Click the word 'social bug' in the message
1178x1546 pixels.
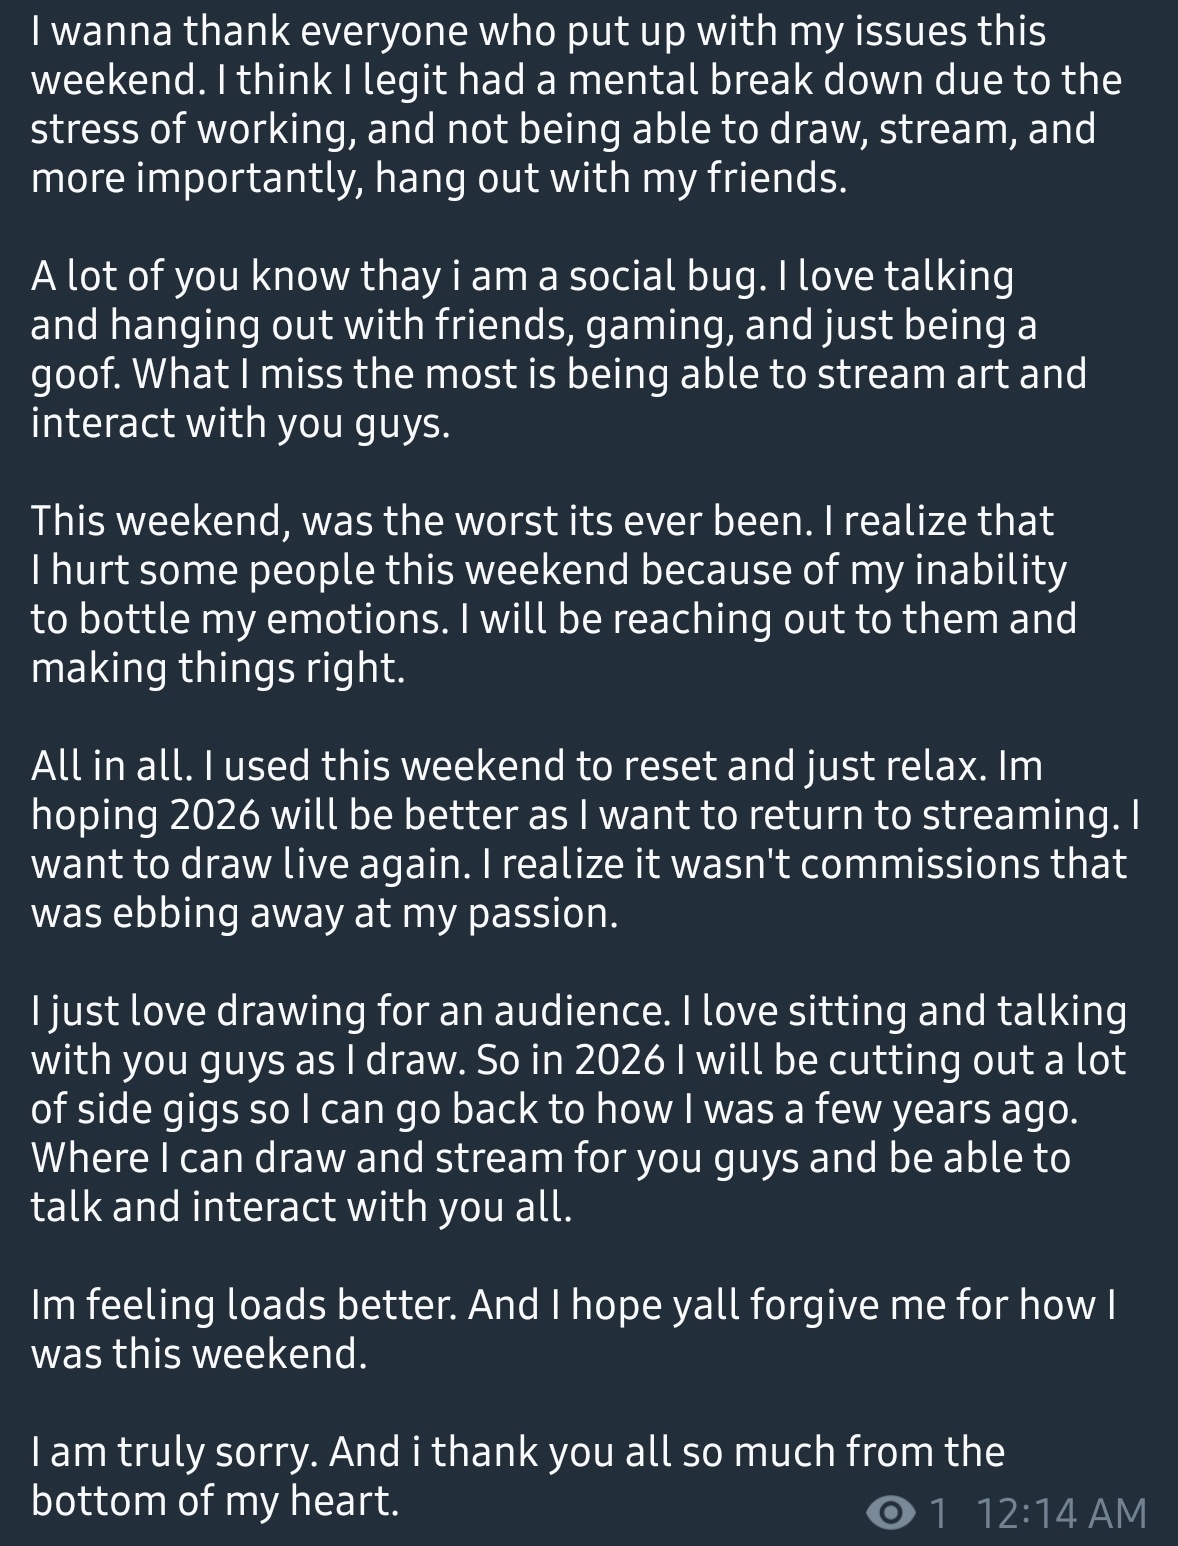661,276
